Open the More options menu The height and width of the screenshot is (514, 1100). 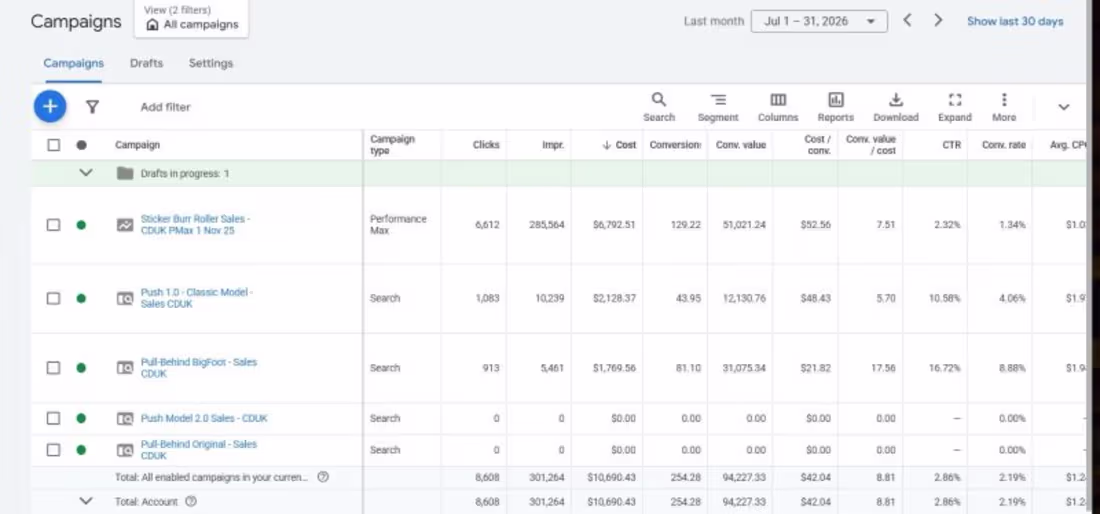pyautogui.click(x=1004, y=107)
